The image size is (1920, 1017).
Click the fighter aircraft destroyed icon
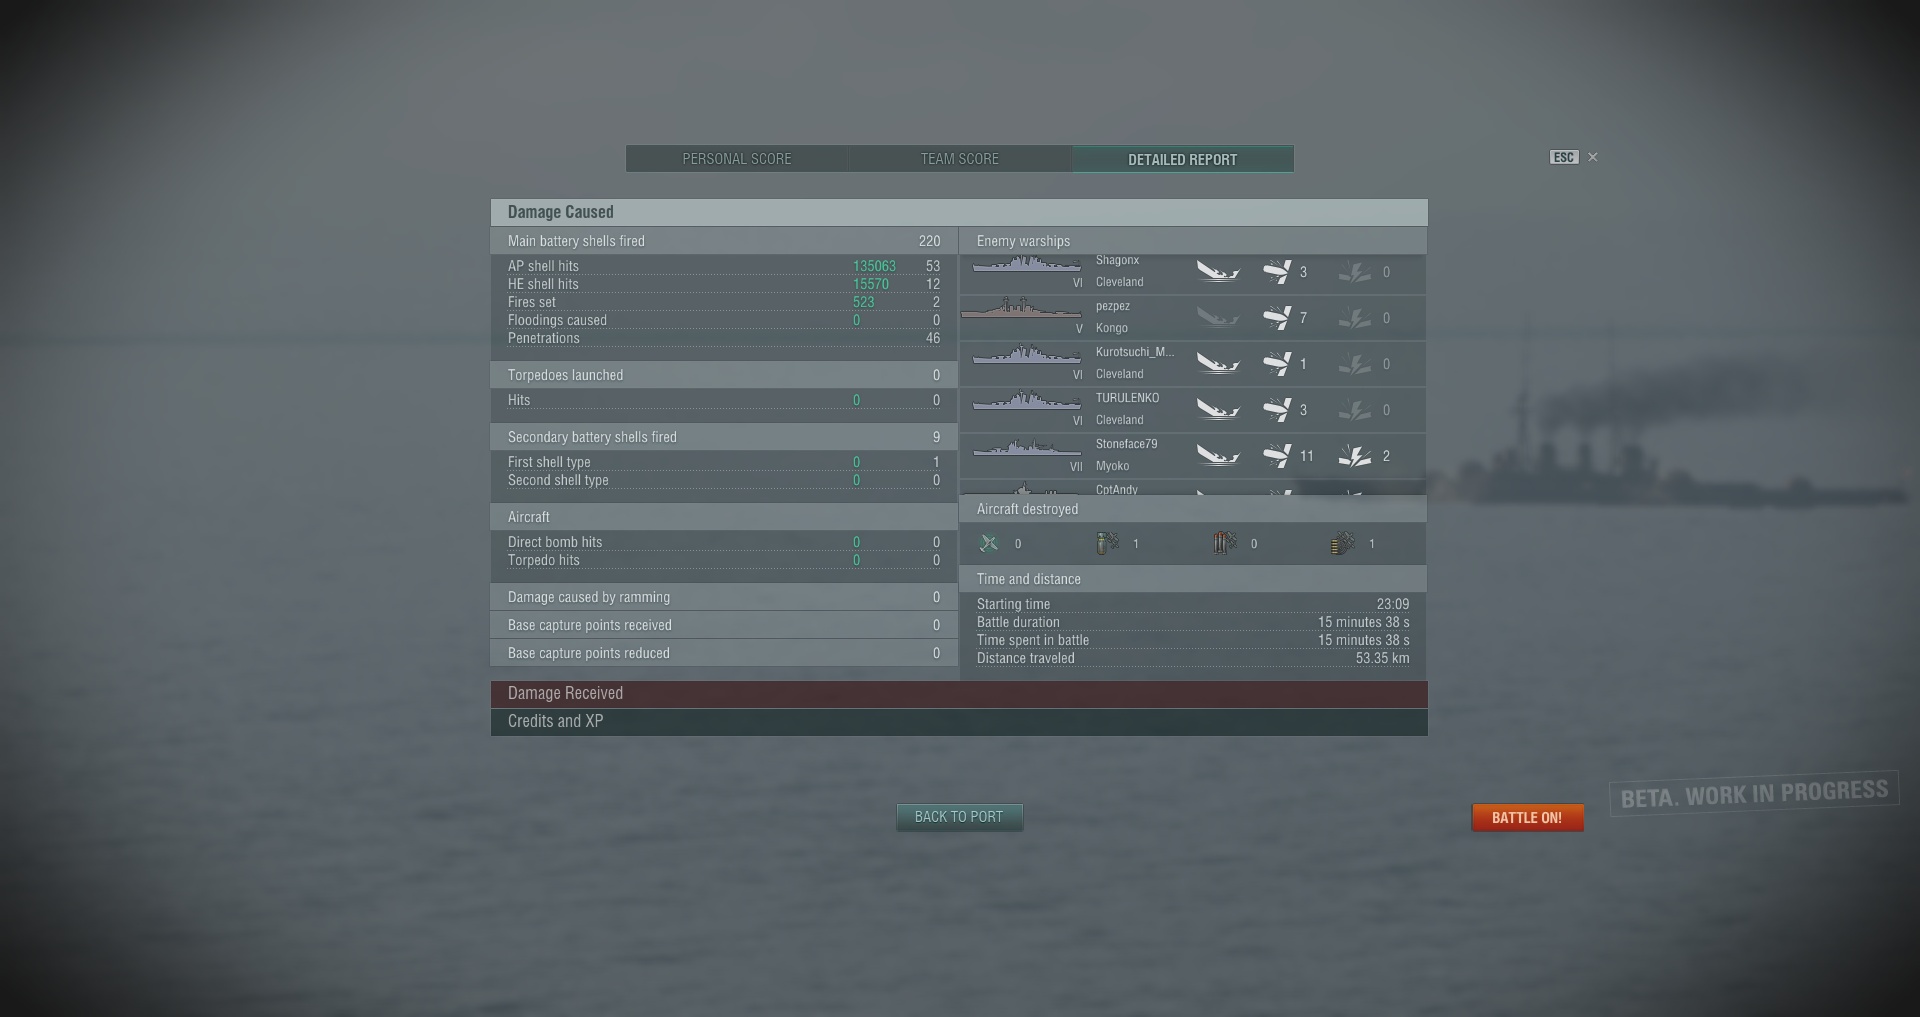pos(989,543)
